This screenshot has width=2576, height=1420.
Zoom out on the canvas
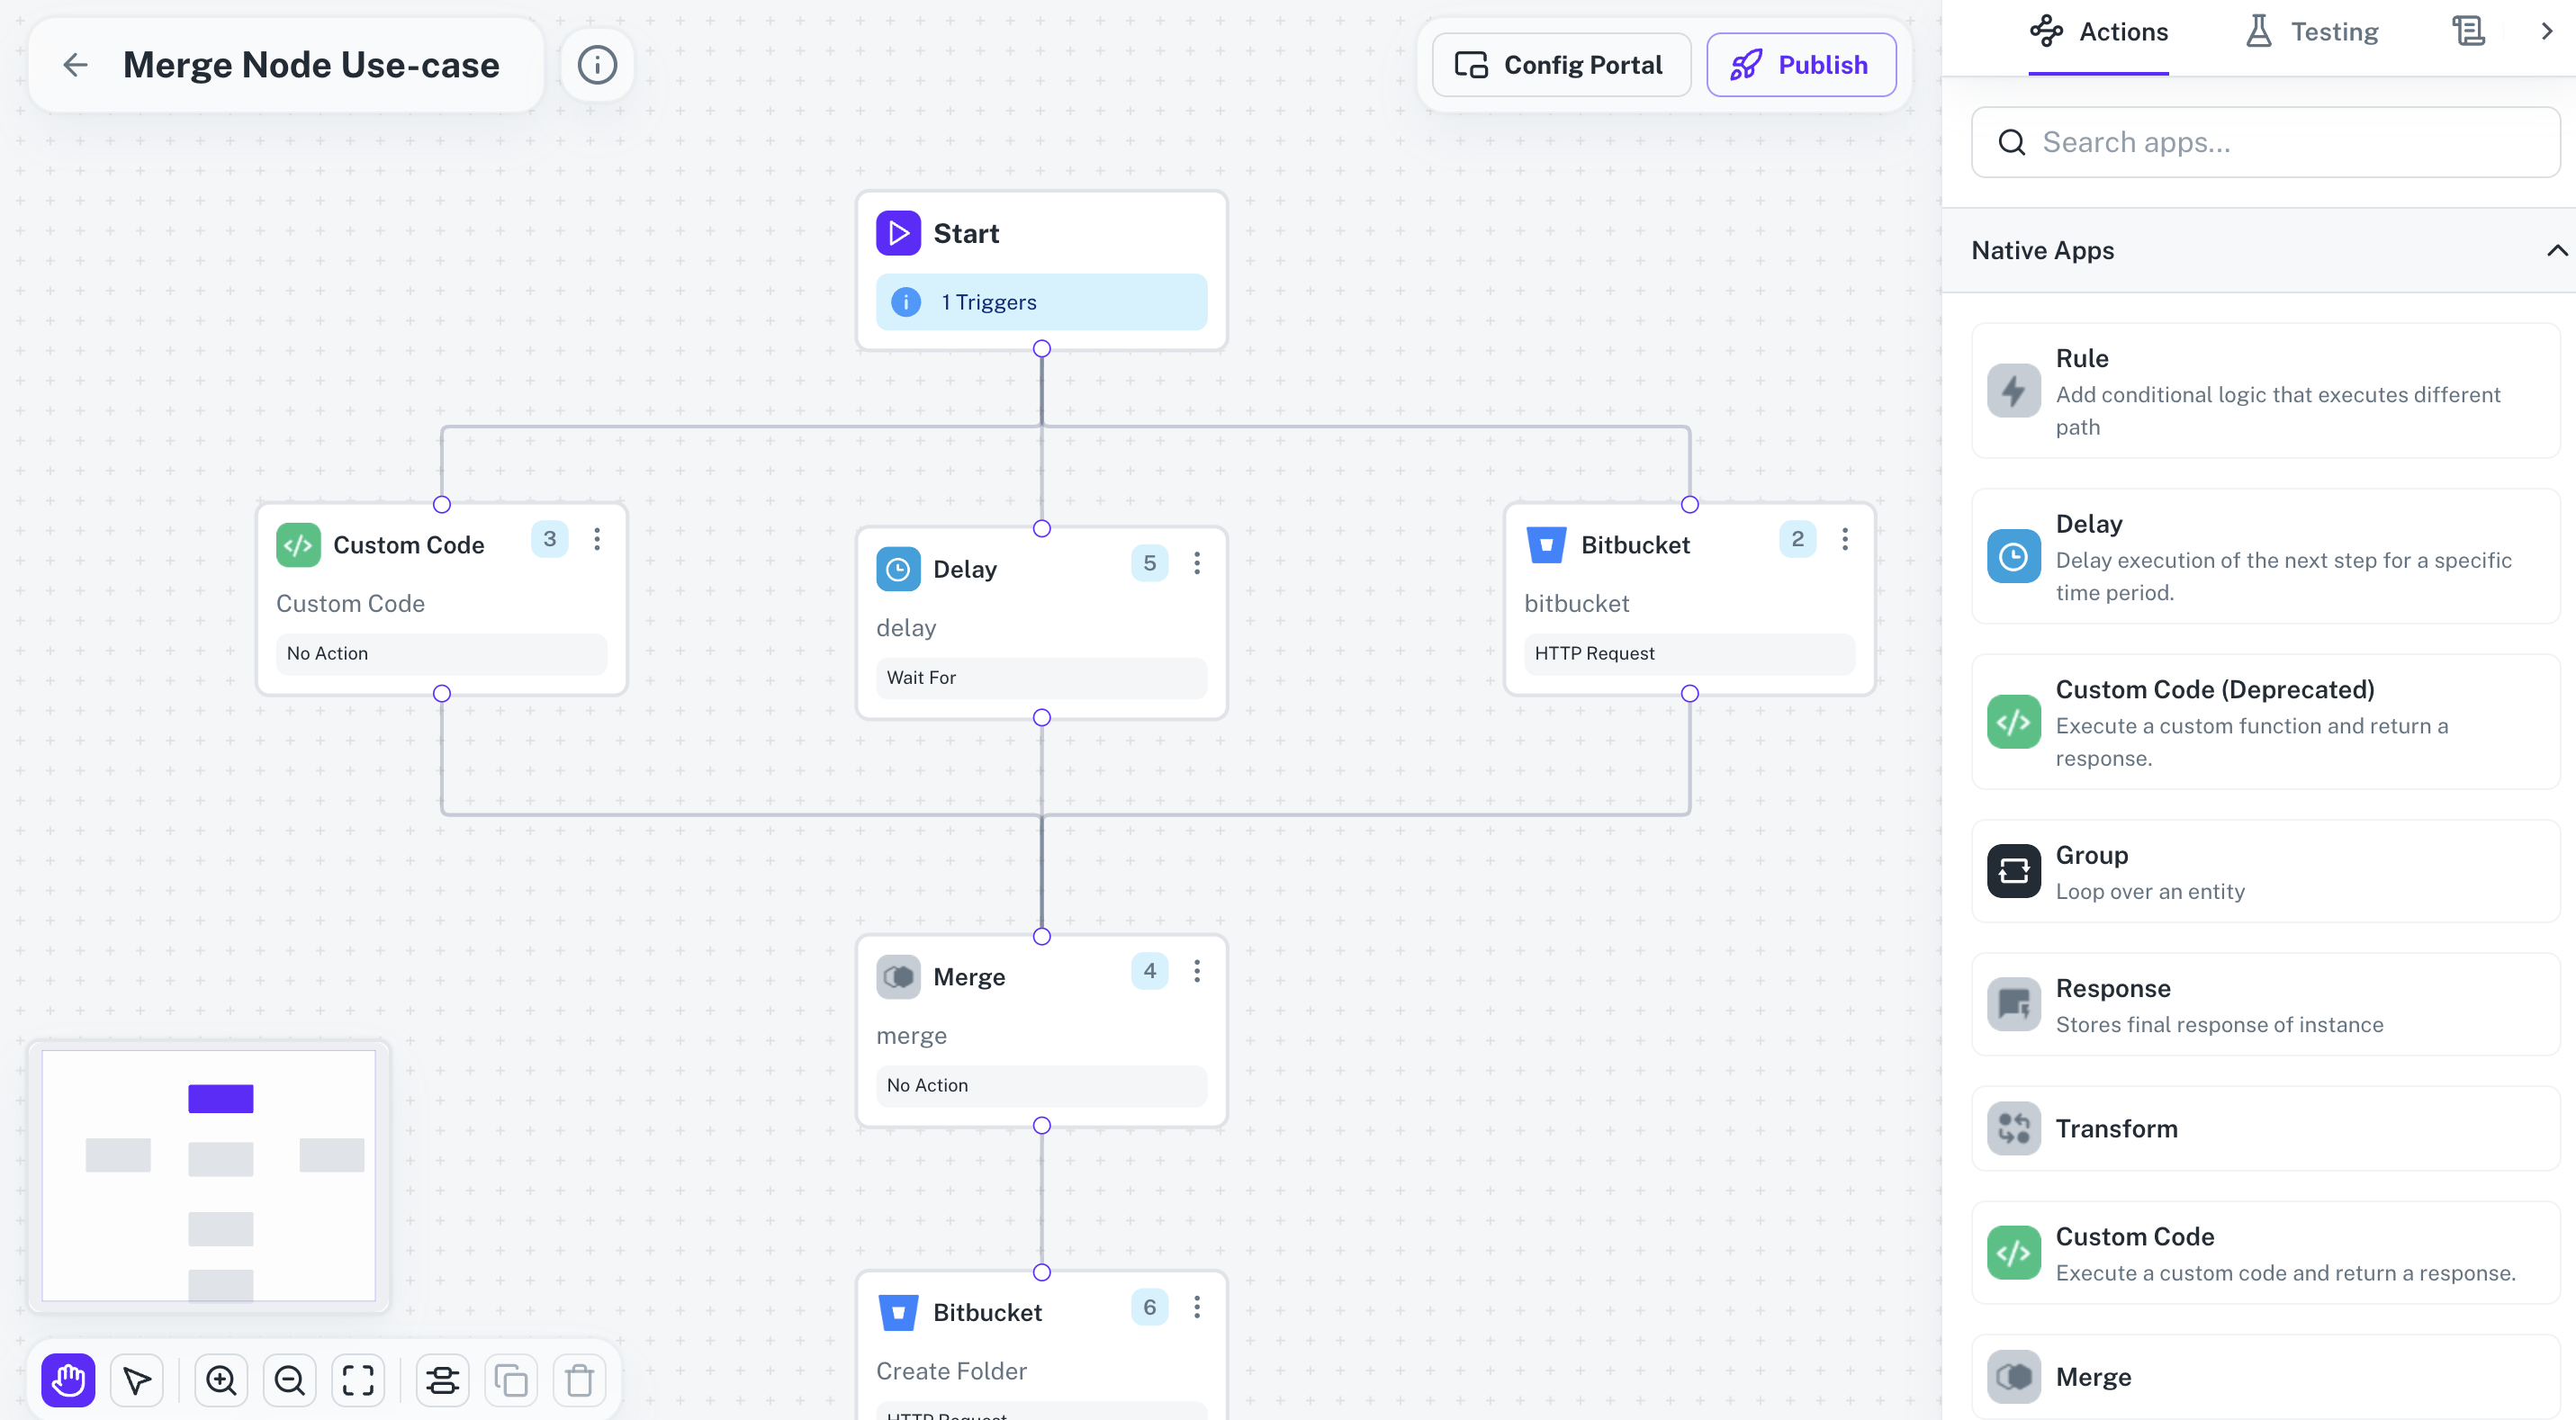(289, 1380)
